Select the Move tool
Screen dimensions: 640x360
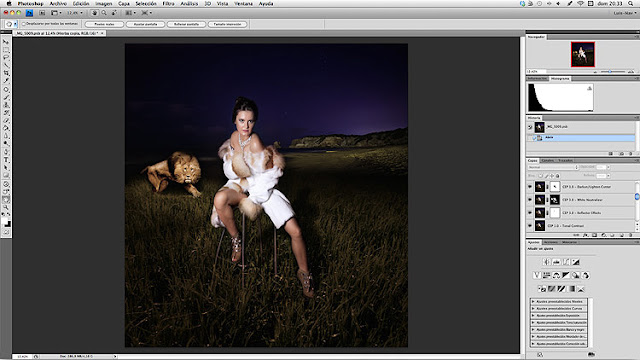[x=6, y=42]
